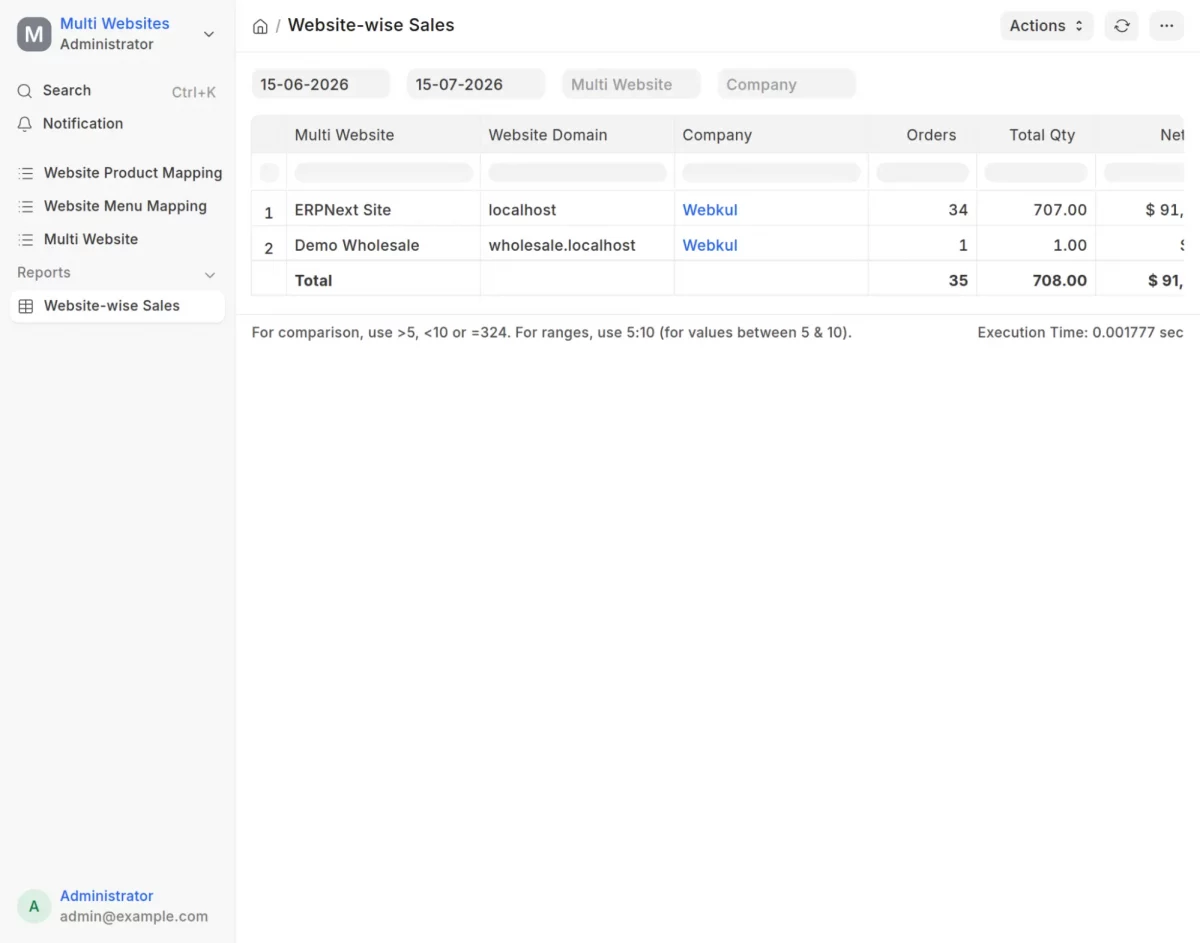Click the filter box under Multi Website column
The width and height of the screenshot is (1200, 943).
(x=384, y=173)
